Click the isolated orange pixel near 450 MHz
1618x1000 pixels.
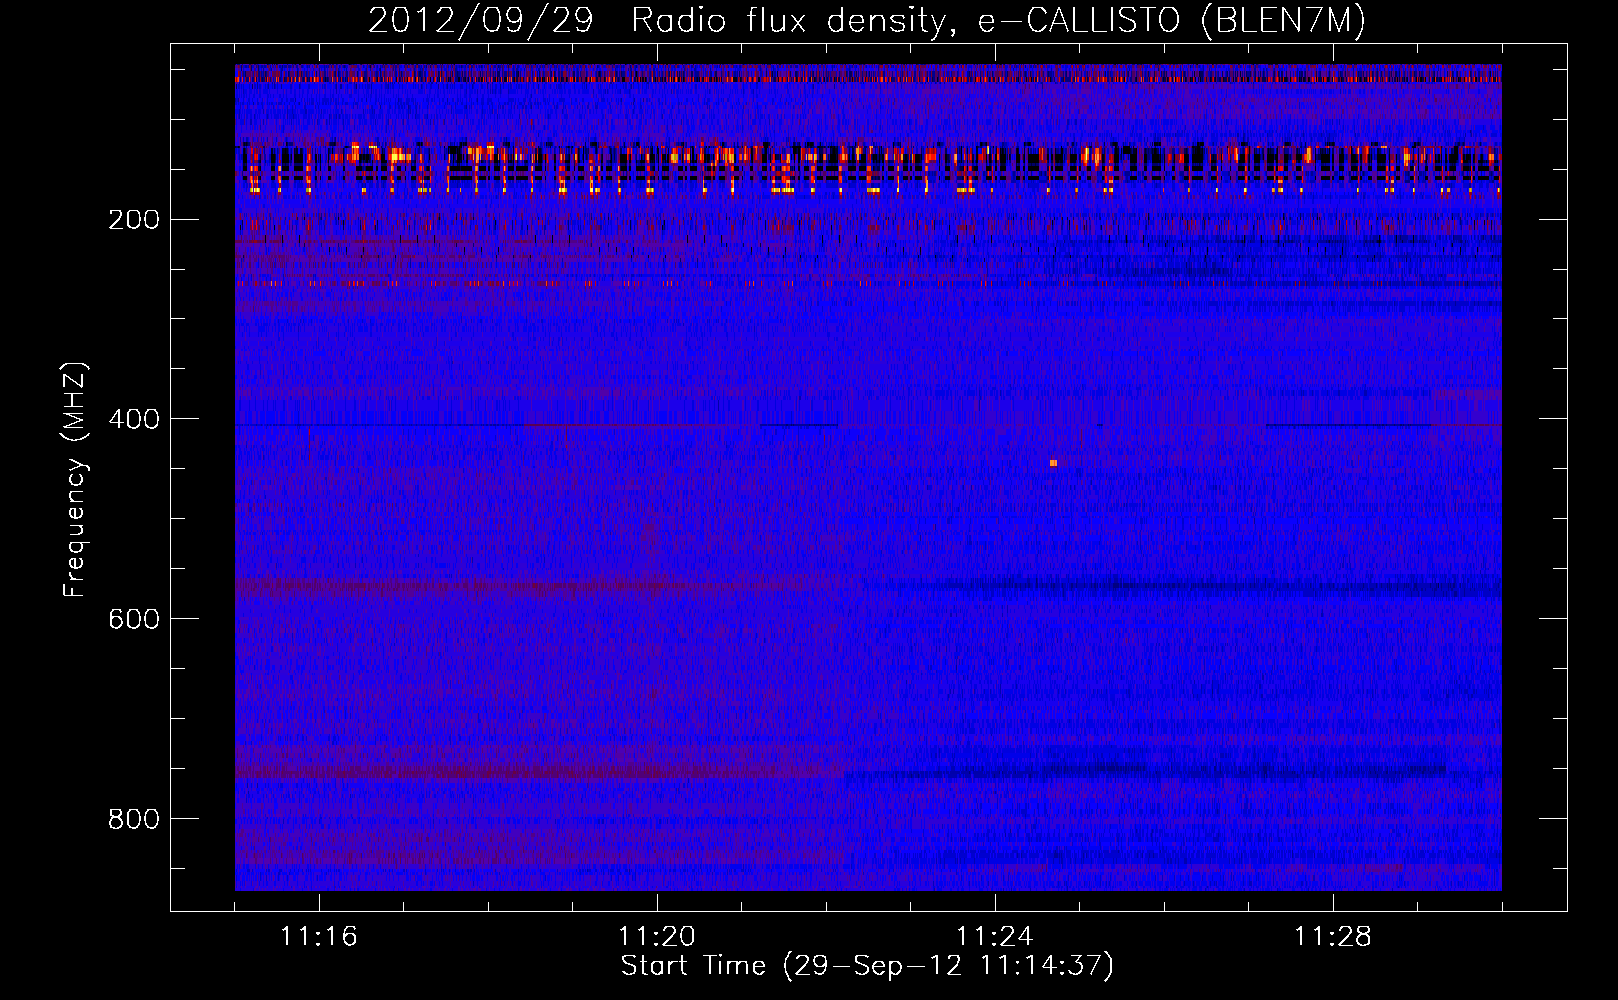tap(1053, 463)
